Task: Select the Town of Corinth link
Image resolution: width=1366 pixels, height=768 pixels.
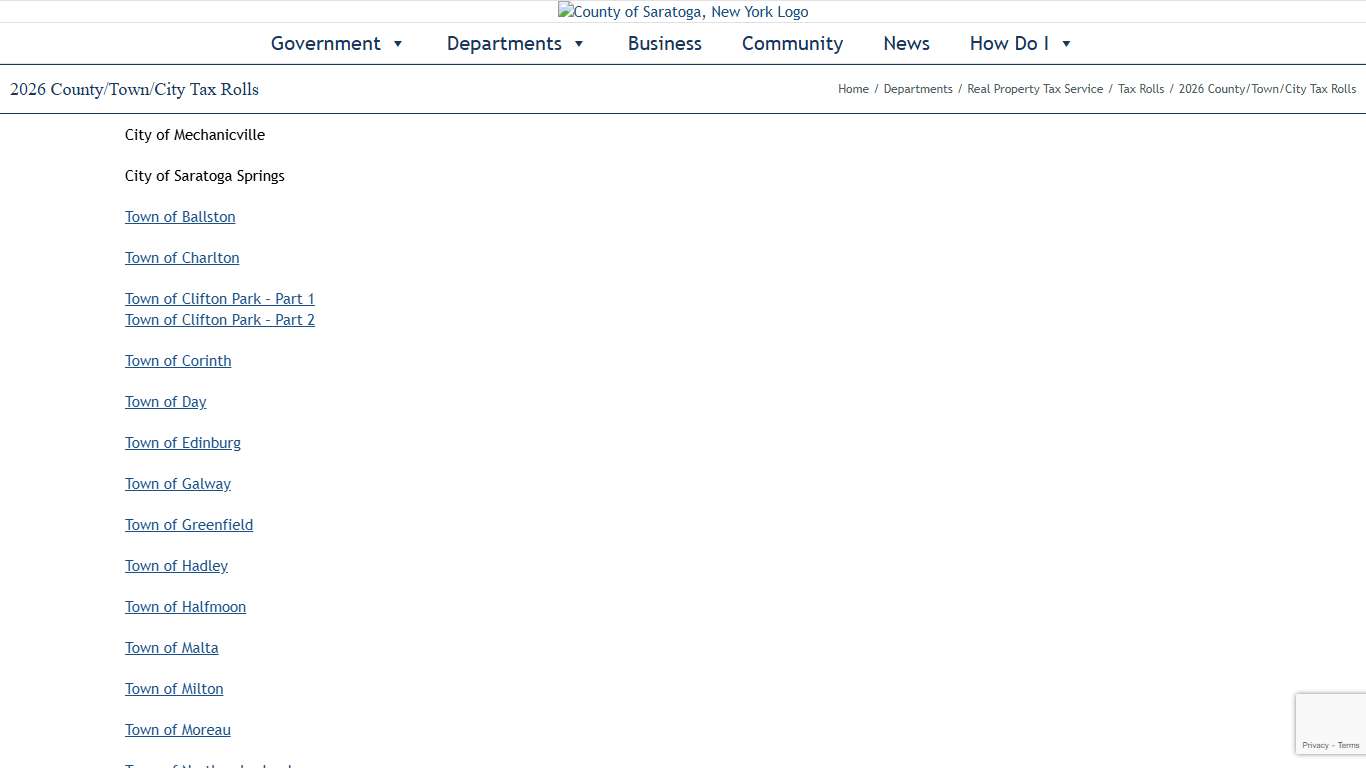Action: pos(178,361)
